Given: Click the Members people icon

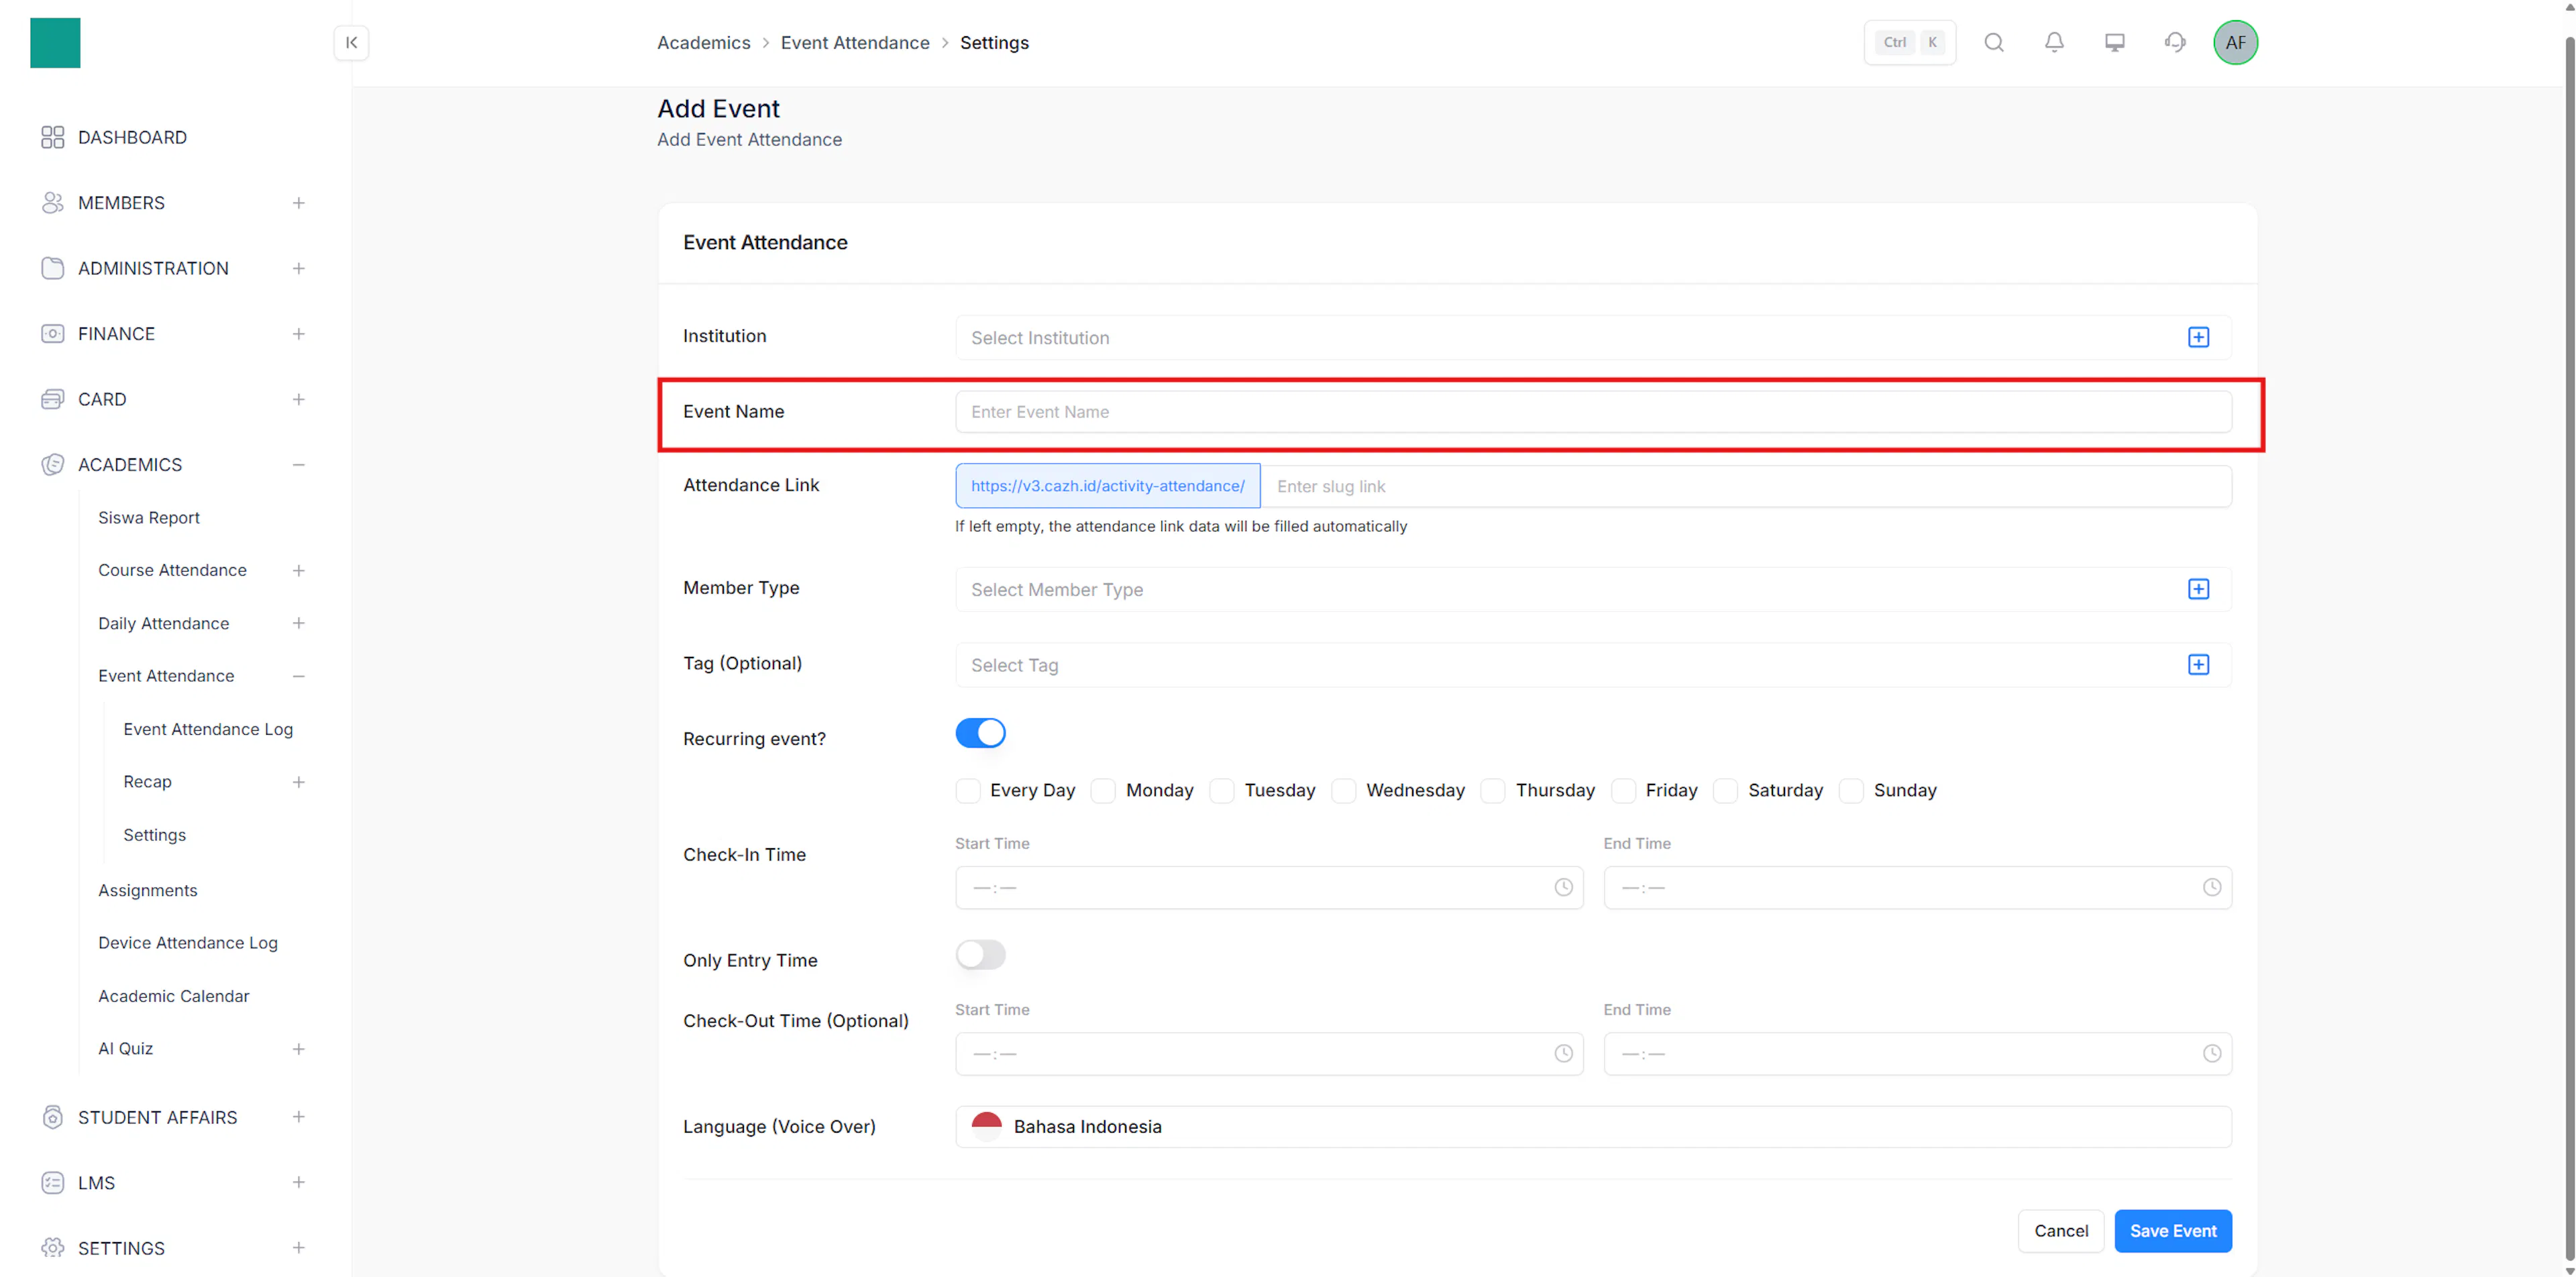Looking at the screenshot, I should [x=53, y=203].
